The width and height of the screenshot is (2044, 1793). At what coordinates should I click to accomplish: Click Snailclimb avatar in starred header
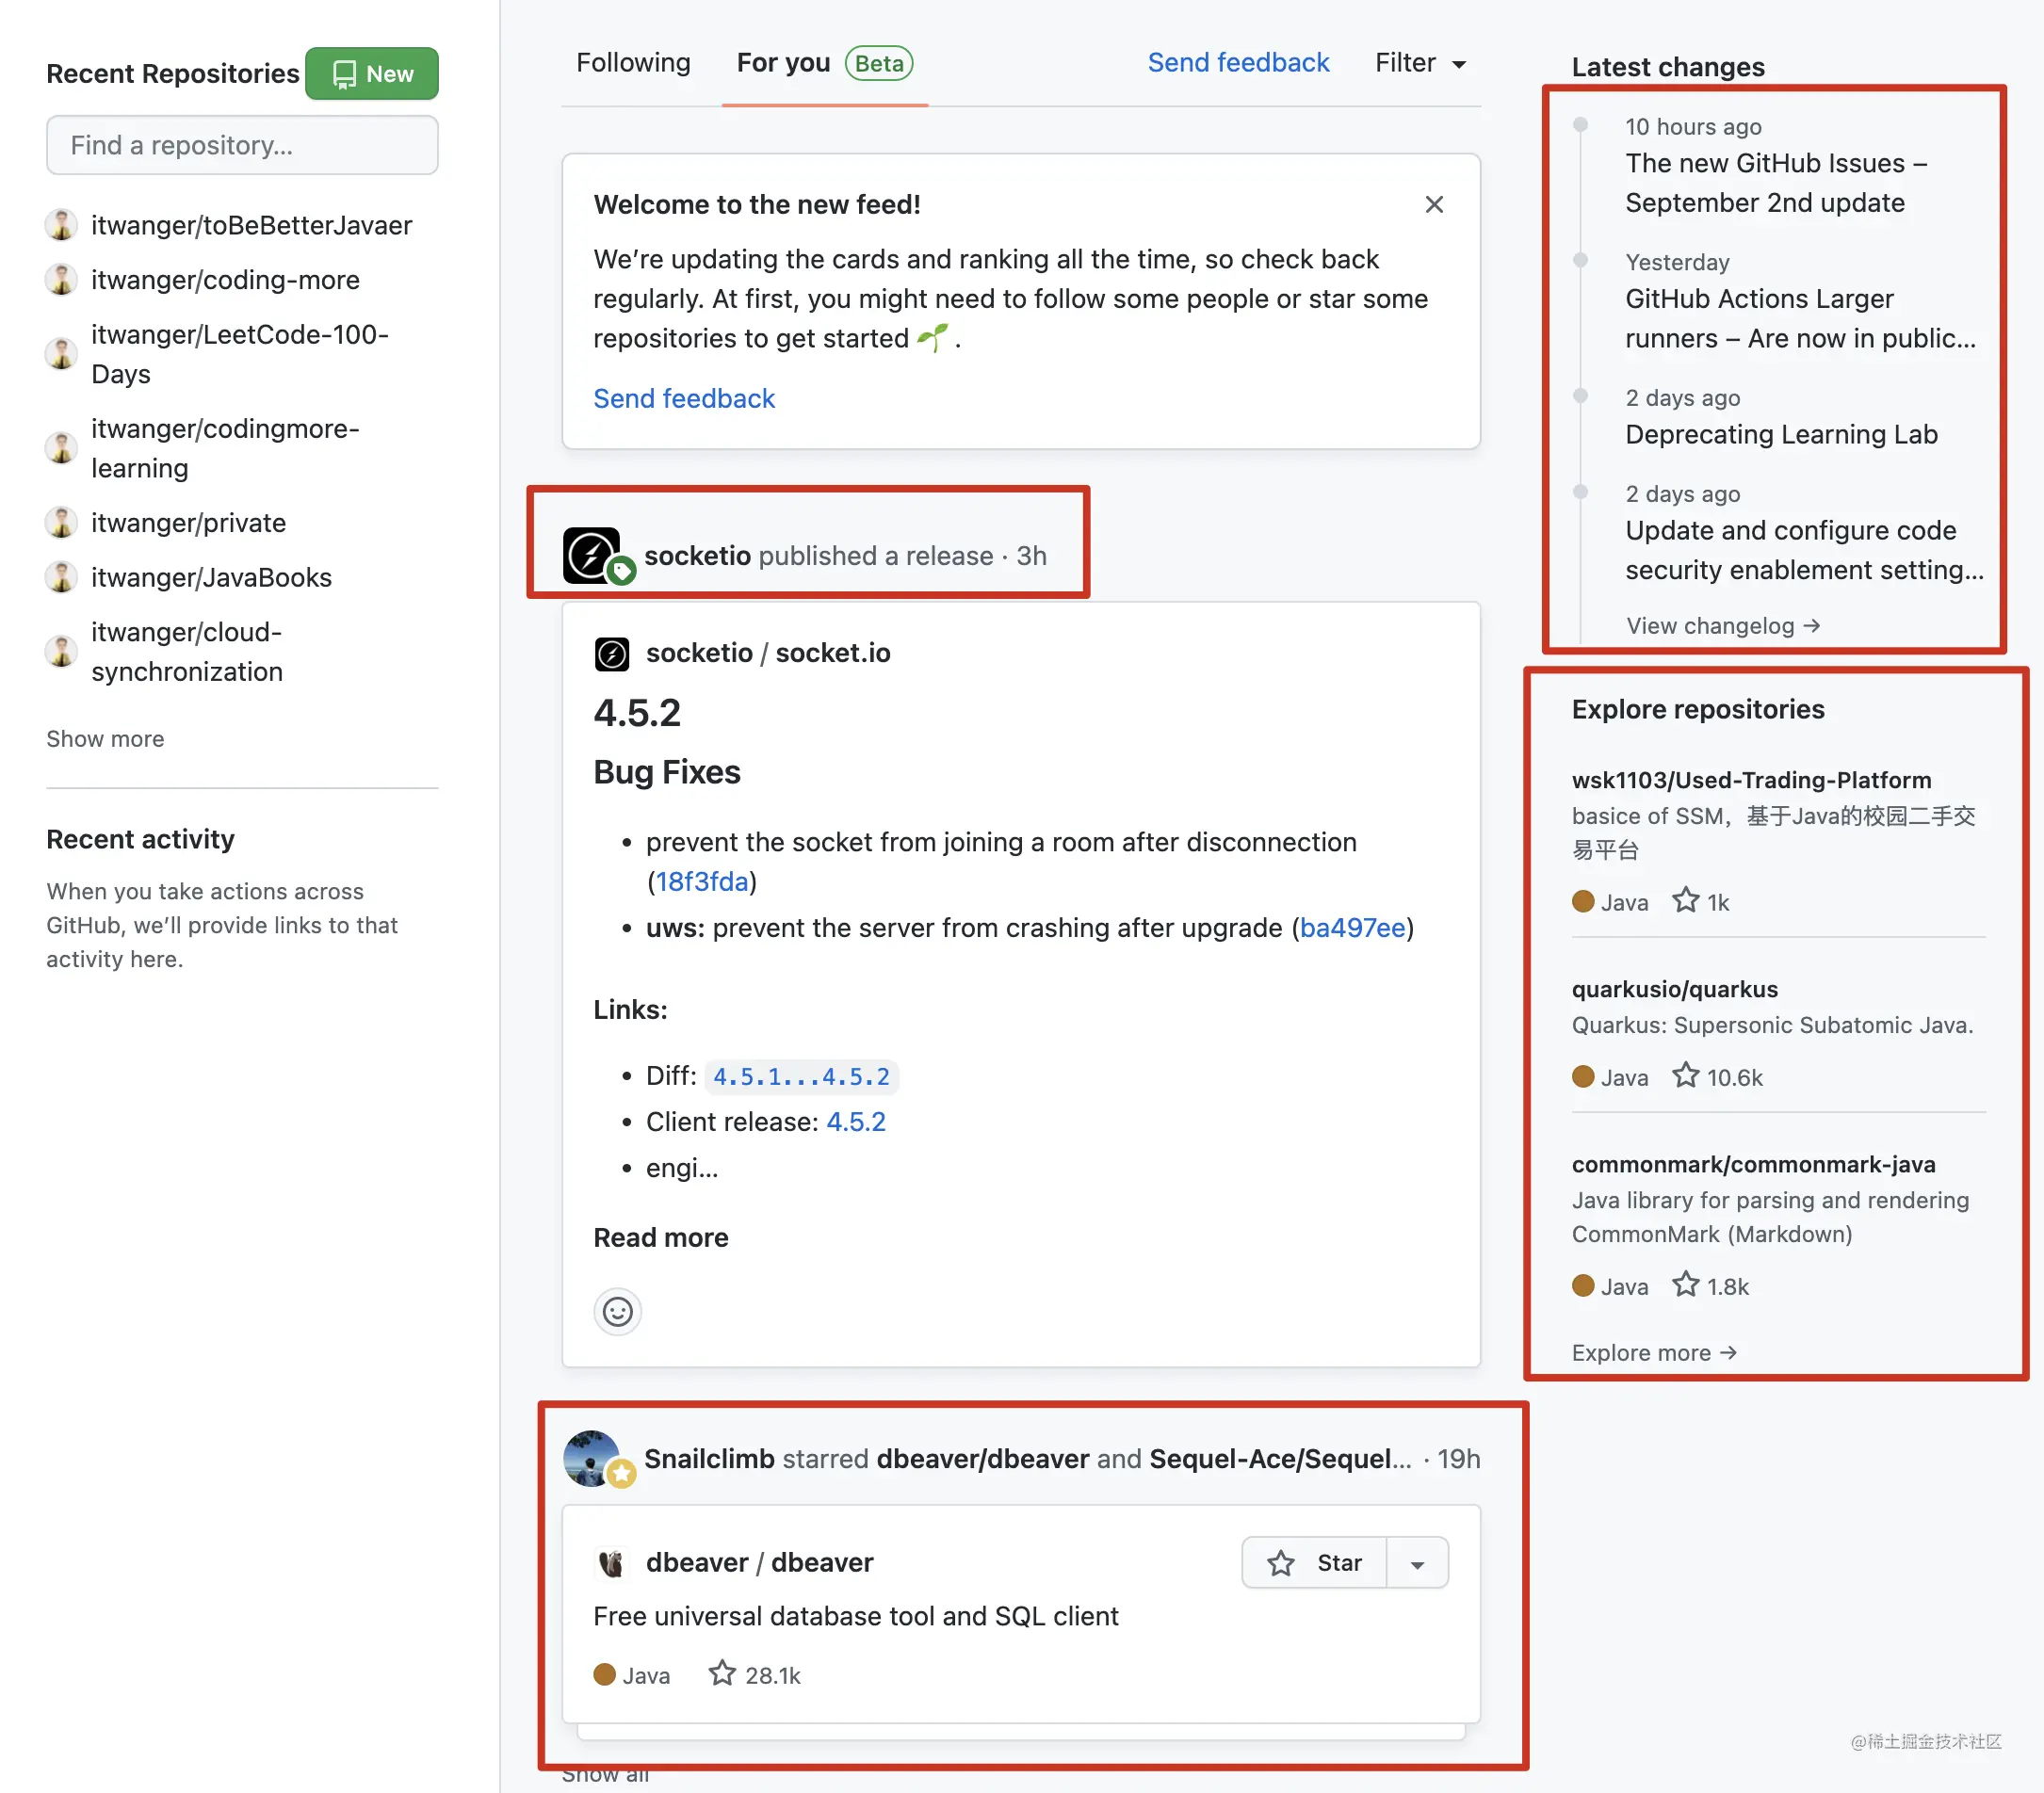coord(592,1459)
